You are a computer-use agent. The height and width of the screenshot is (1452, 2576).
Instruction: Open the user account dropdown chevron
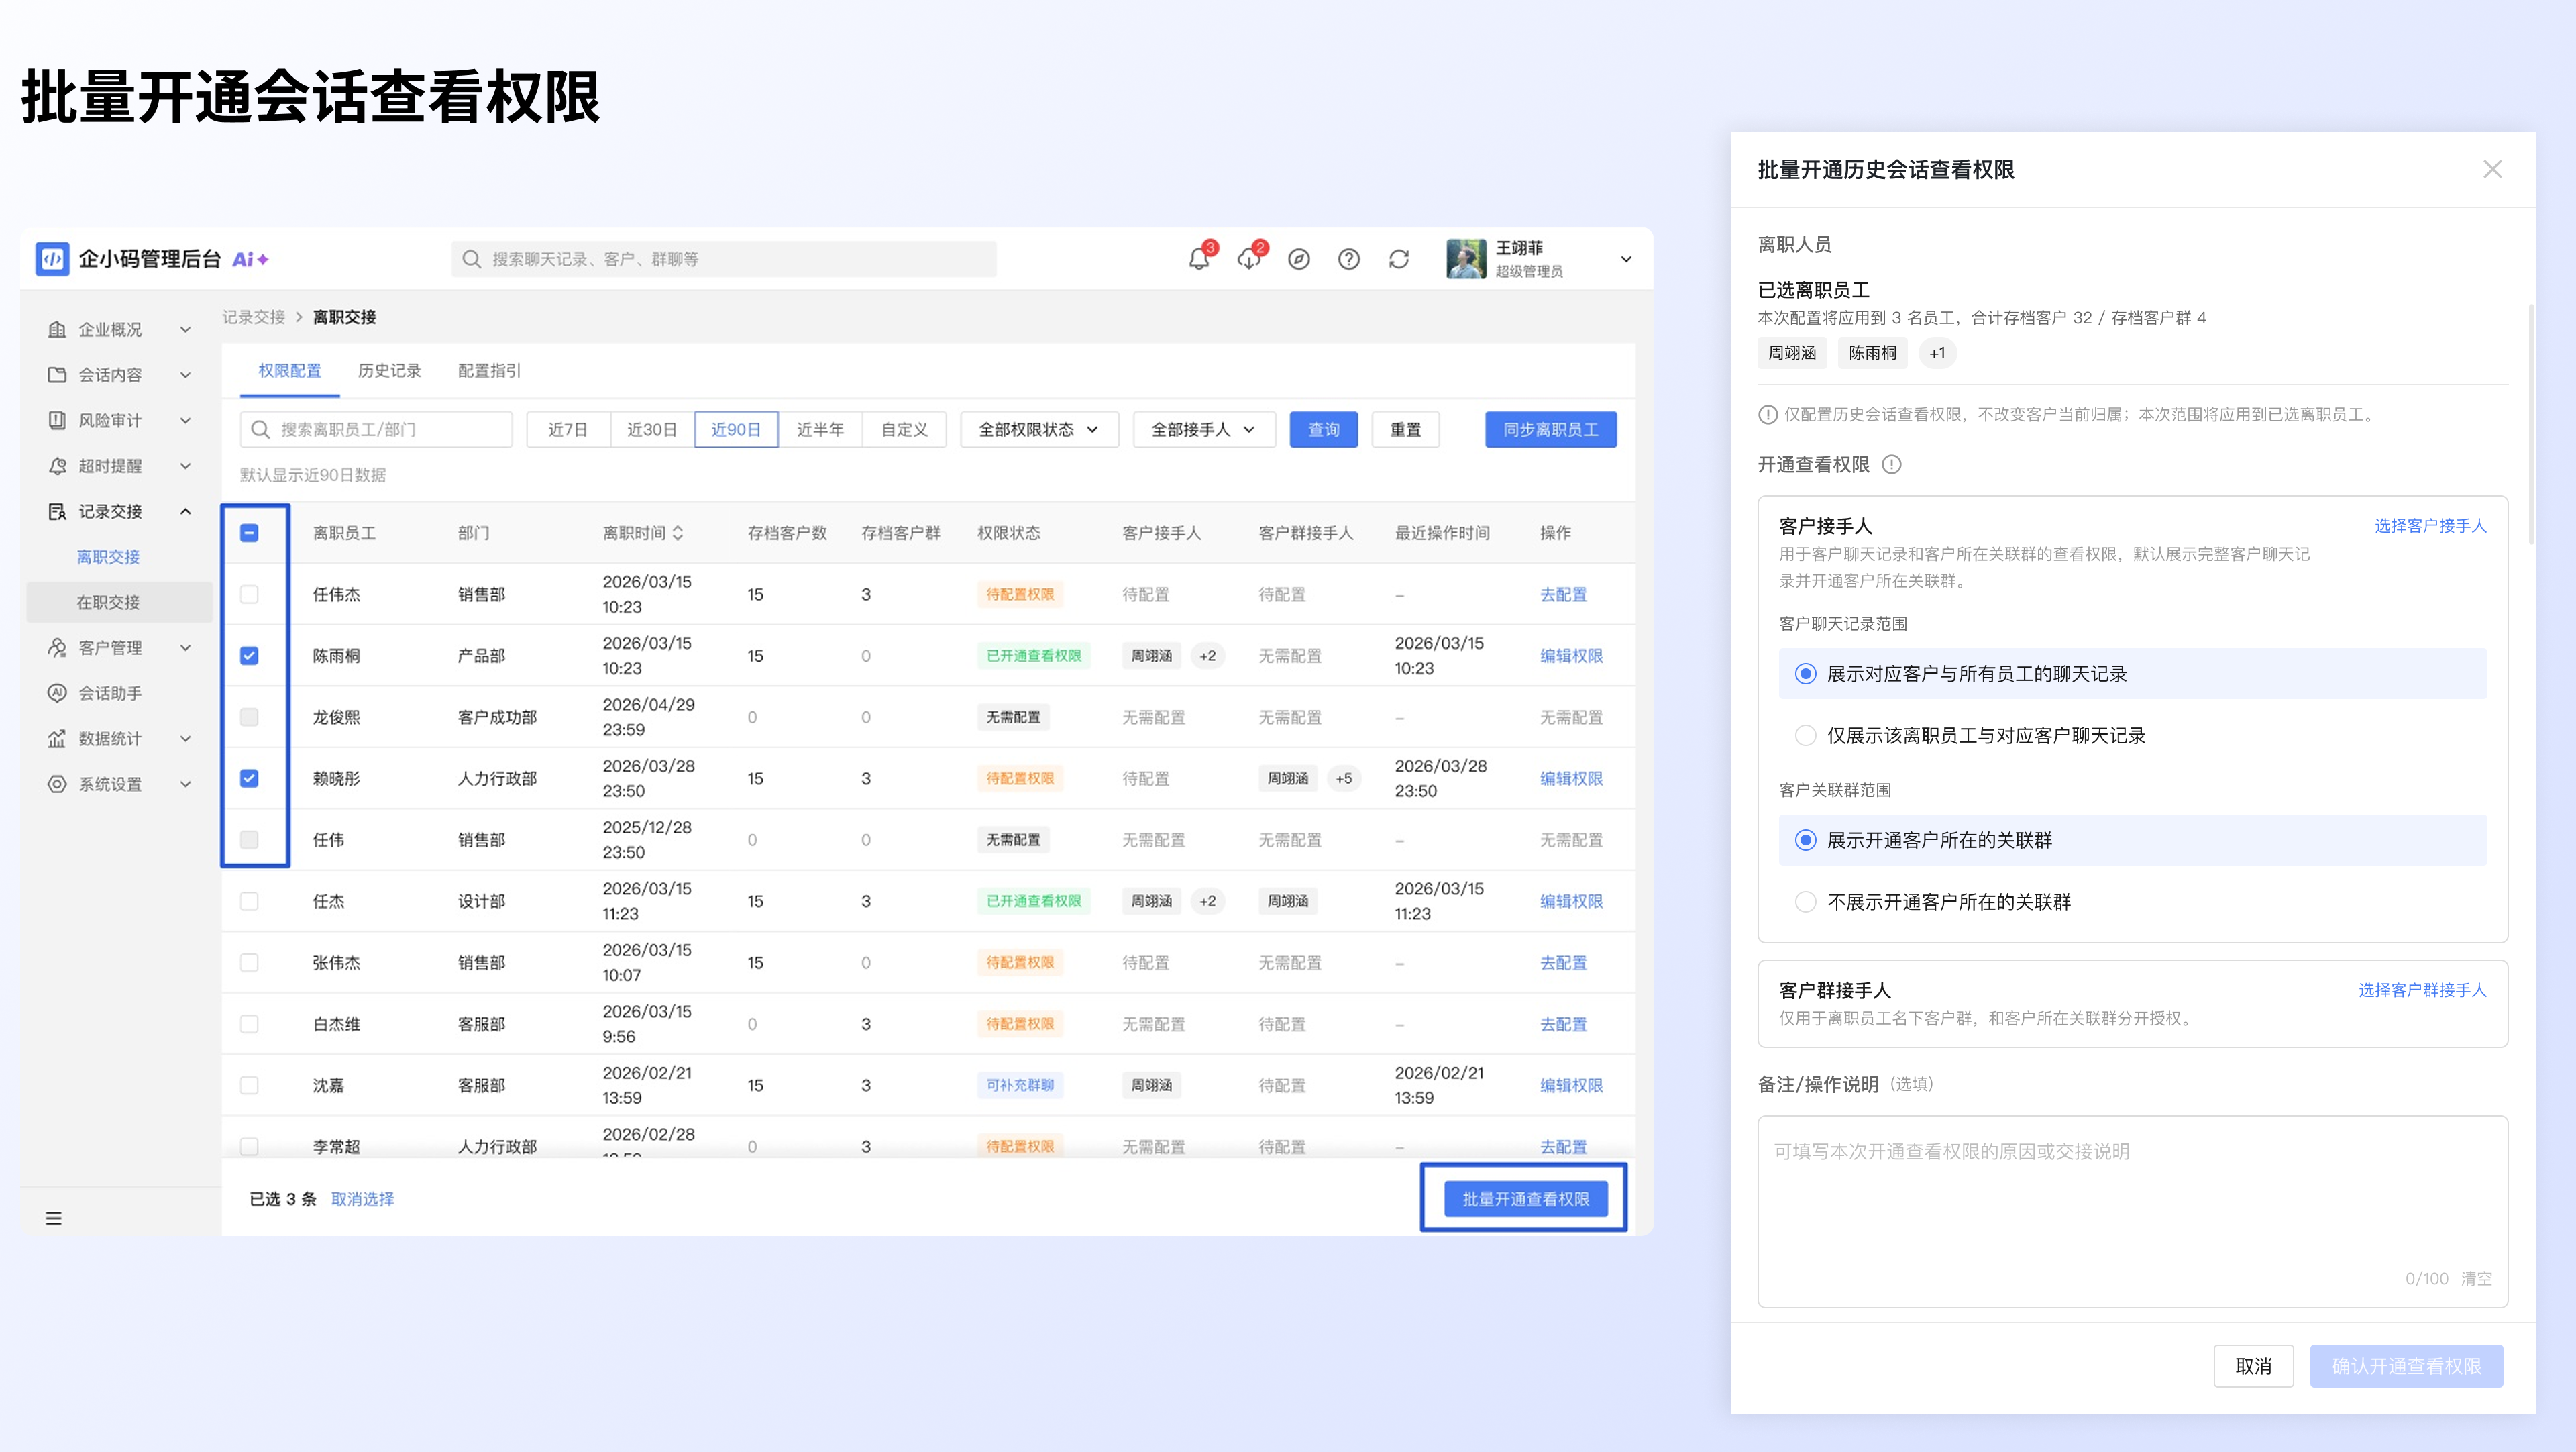pyautogui.click(x=1626, y=259)
